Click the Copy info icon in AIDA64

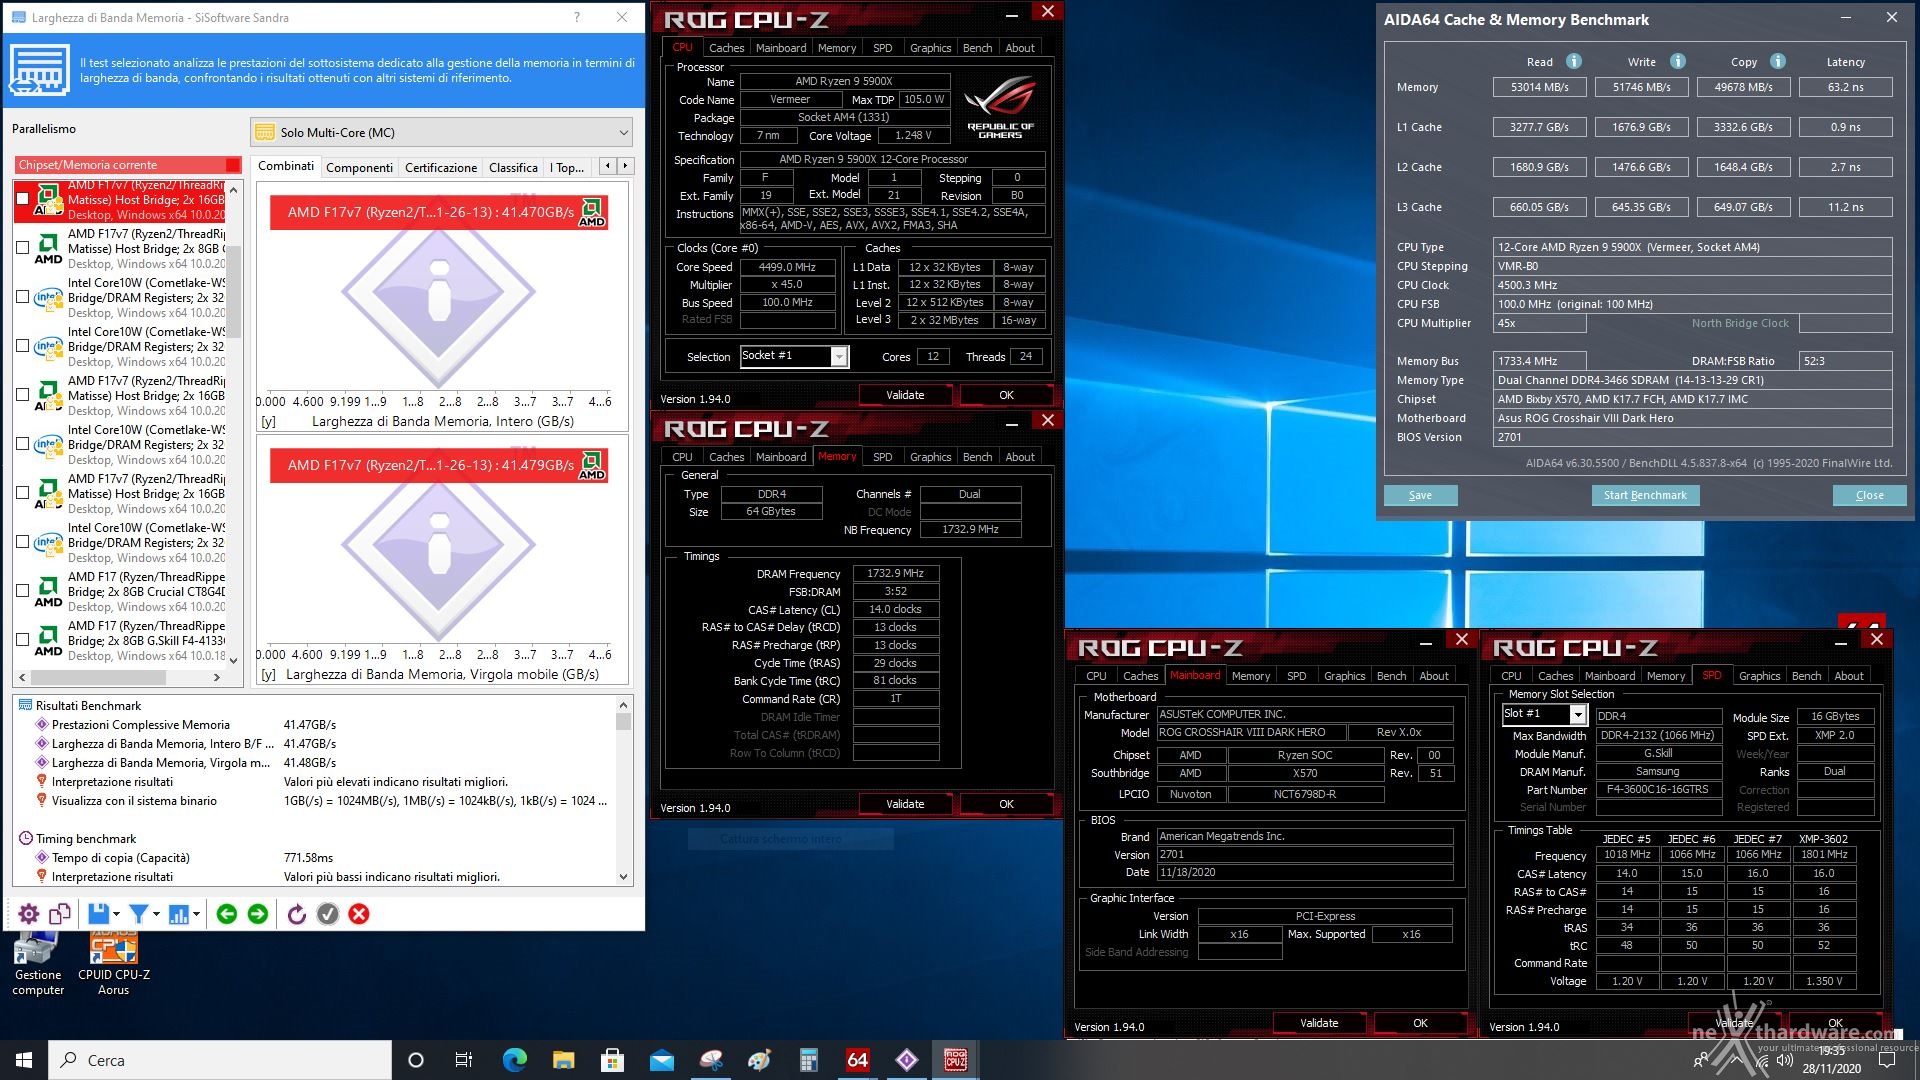pos(1778,61)
